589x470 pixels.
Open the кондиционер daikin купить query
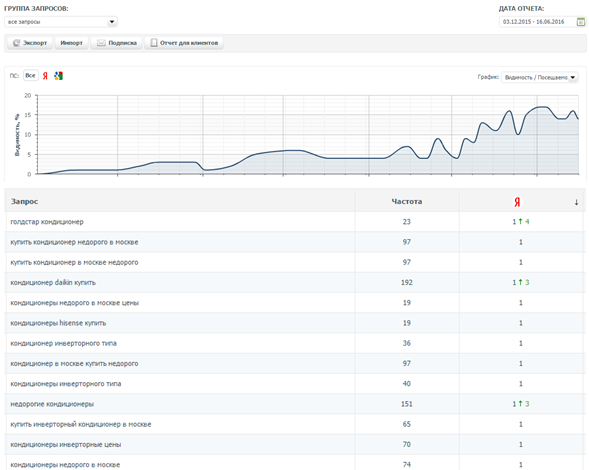[53, 283]
